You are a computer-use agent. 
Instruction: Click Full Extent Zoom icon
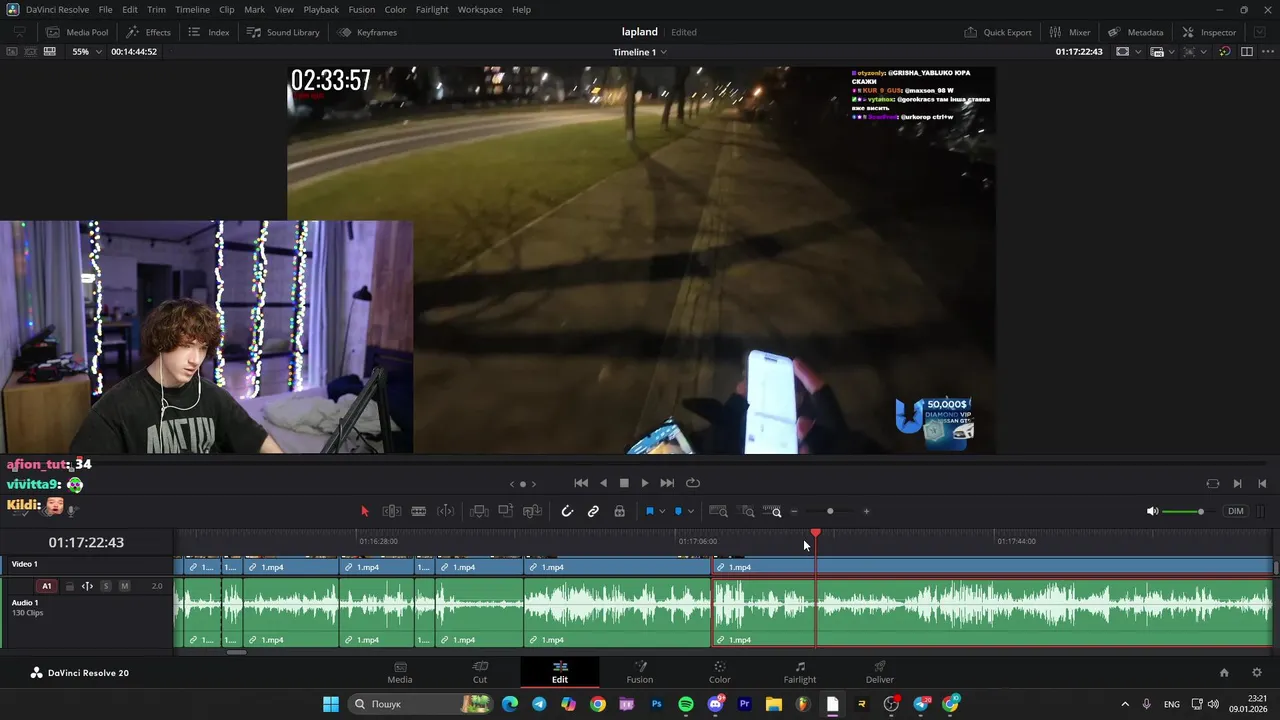pos(718,511)
